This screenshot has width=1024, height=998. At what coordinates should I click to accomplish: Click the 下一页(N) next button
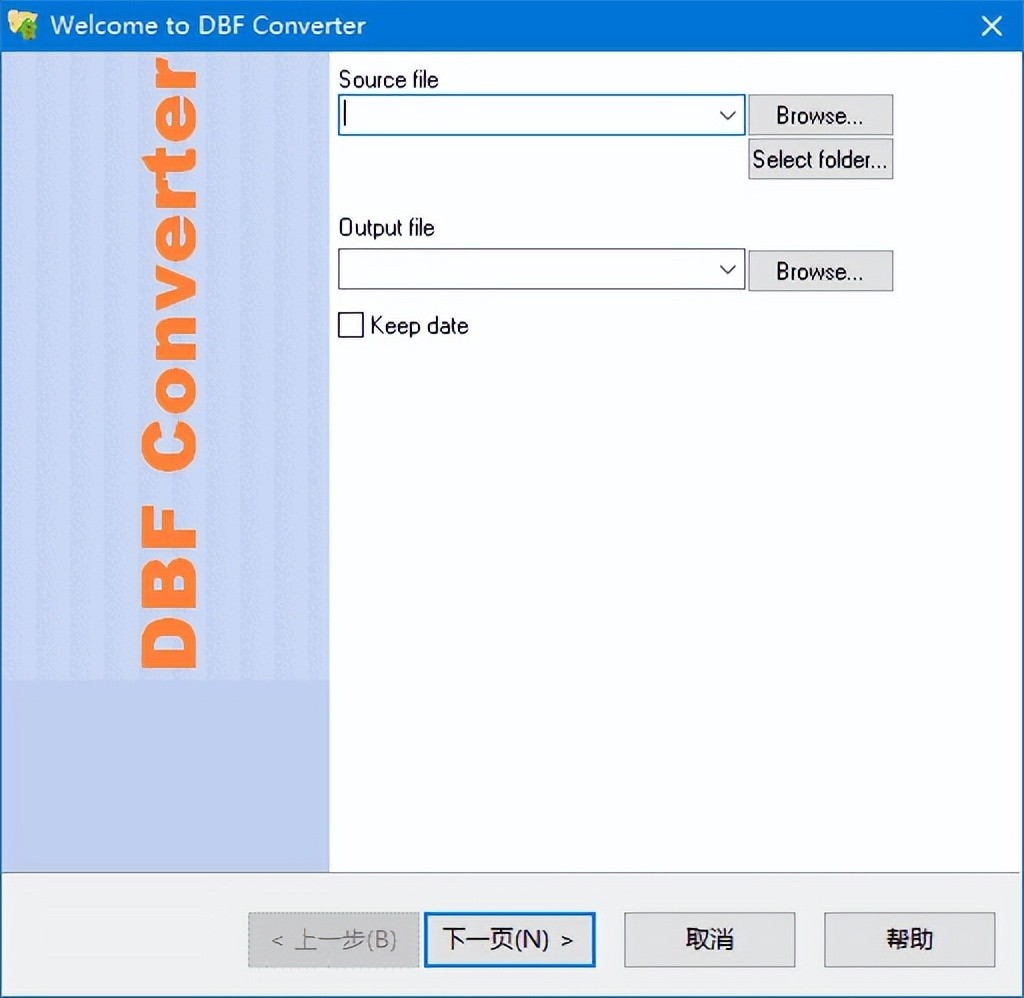(x=509, y=939)
